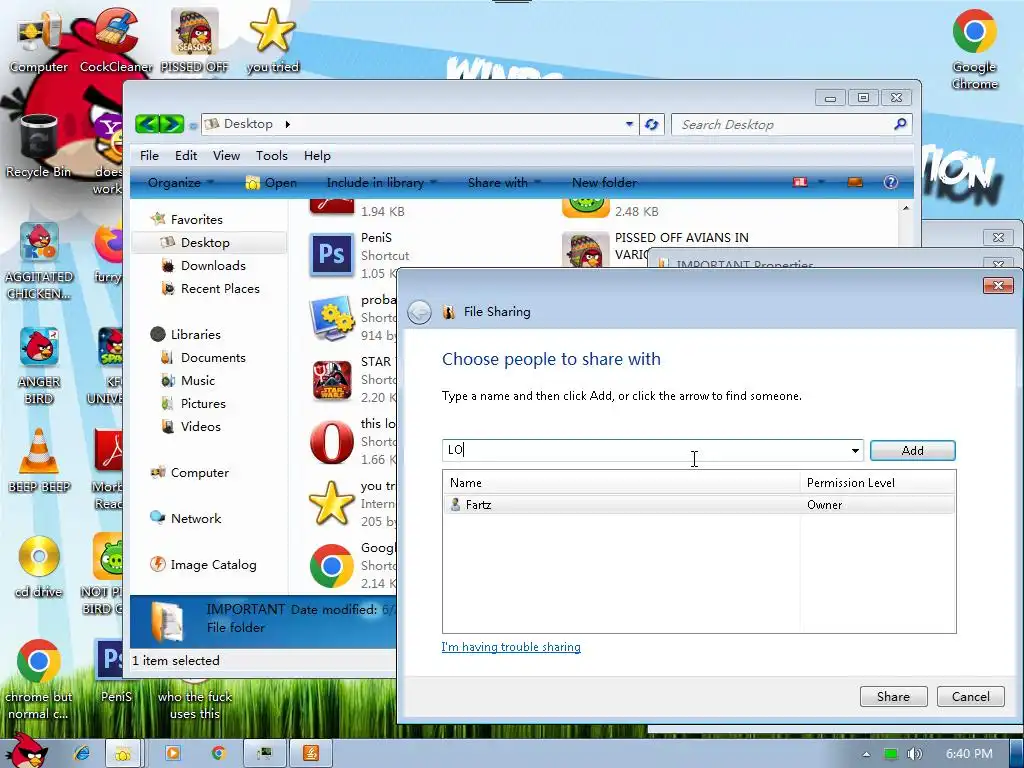Open the AGGITATED CHICKEN desktop icon
1024x768 pixels.
click(39, 260)
